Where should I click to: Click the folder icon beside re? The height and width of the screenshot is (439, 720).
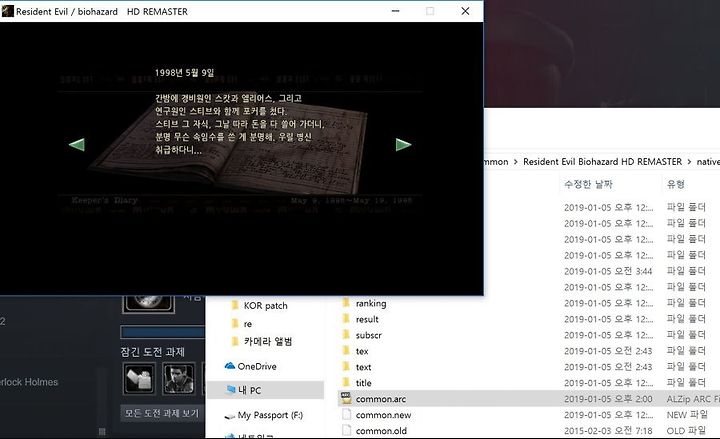[x=235, y=324]
